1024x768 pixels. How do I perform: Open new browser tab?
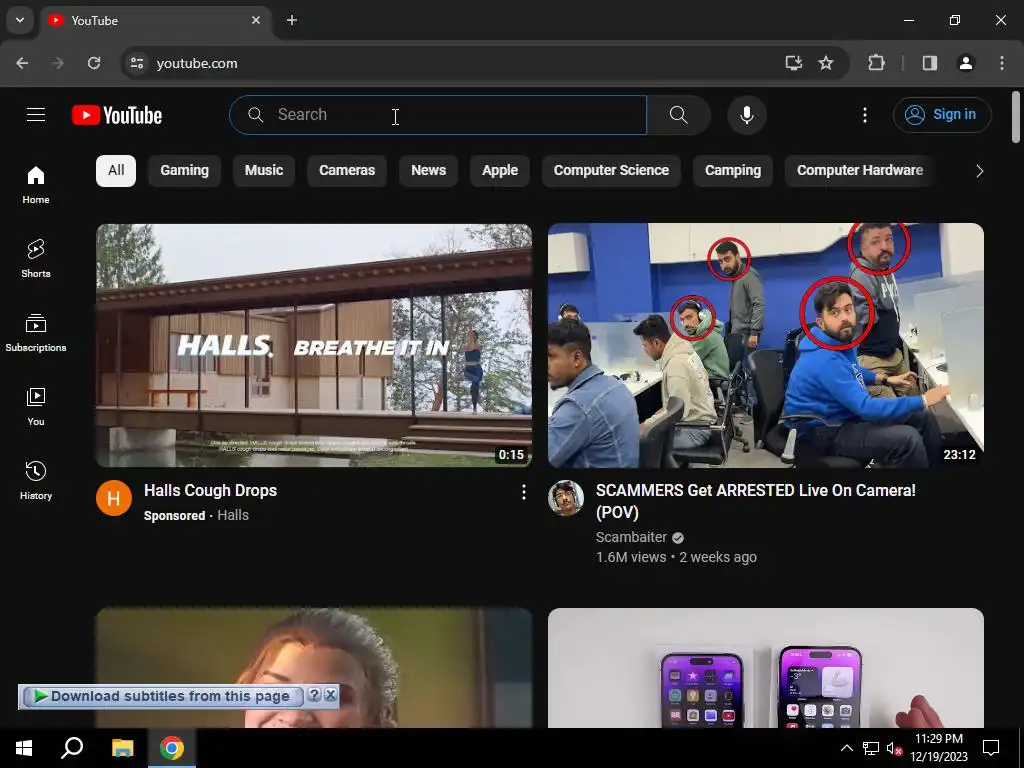[292, 20]
